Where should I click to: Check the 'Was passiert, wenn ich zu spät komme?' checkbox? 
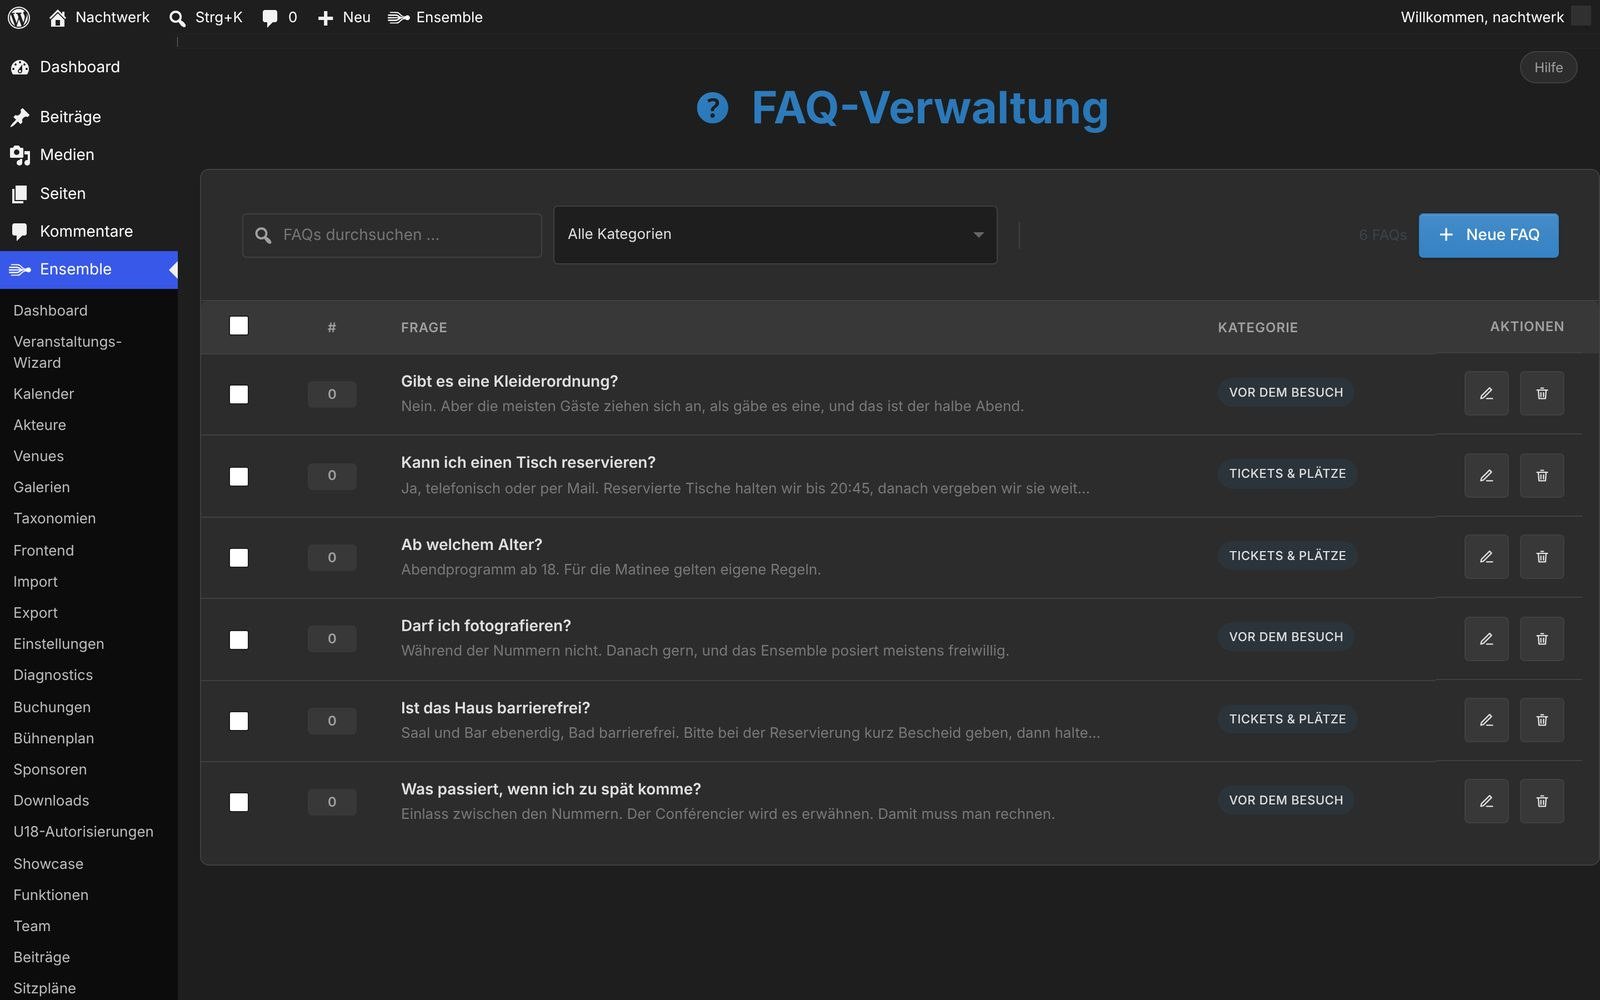point(239,802)
